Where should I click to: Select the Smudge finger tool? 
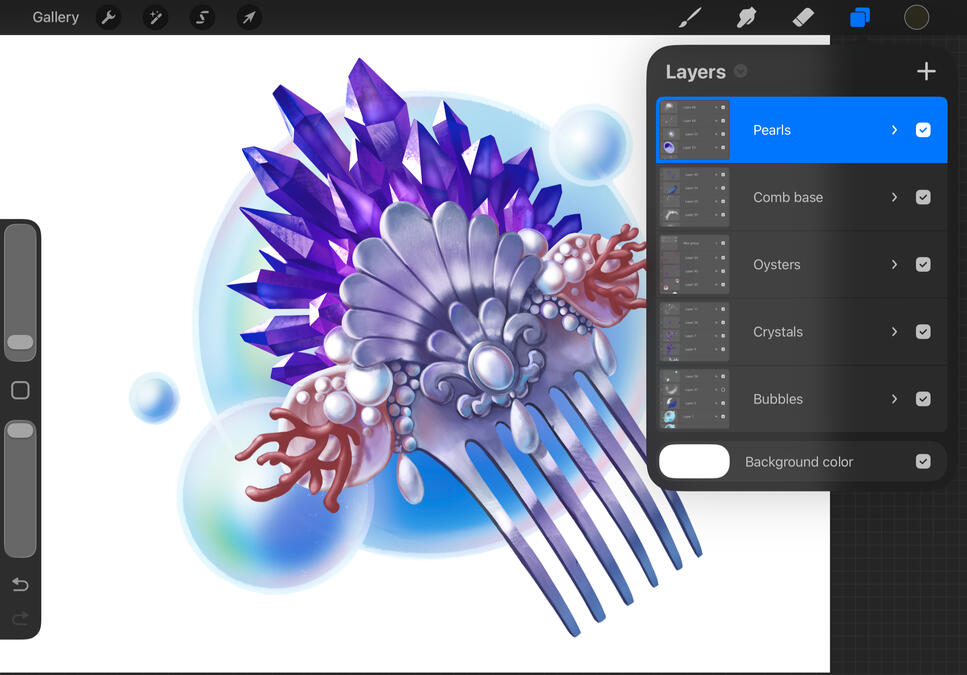(746, 17)
